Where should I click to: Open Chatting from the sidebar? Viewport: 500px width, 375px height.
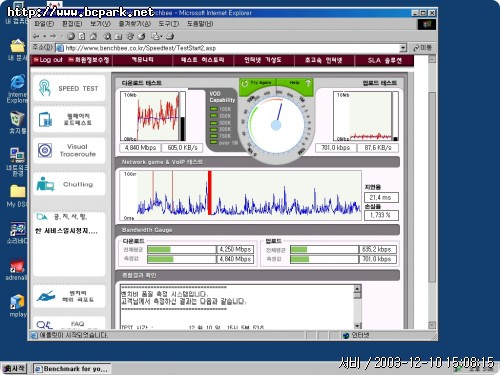pyautogui.click(x=69, y=184)
